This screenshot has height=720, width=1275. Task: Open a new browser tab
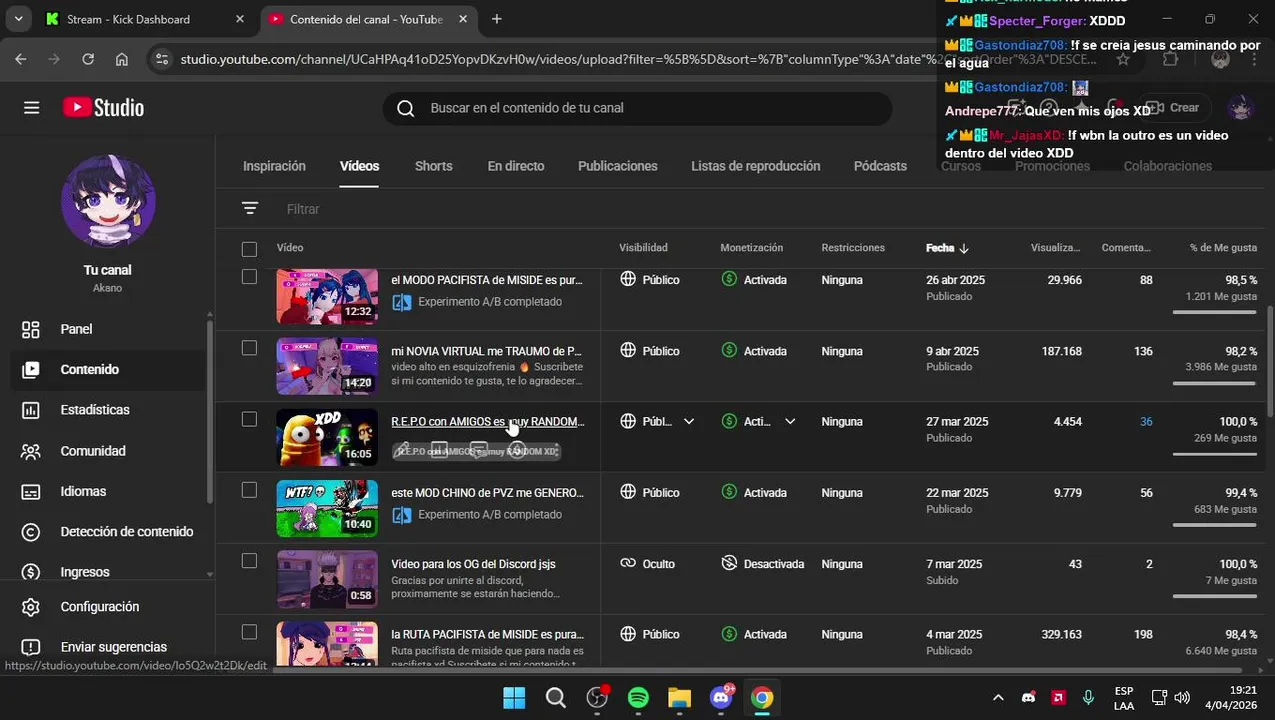coord(497,19)
